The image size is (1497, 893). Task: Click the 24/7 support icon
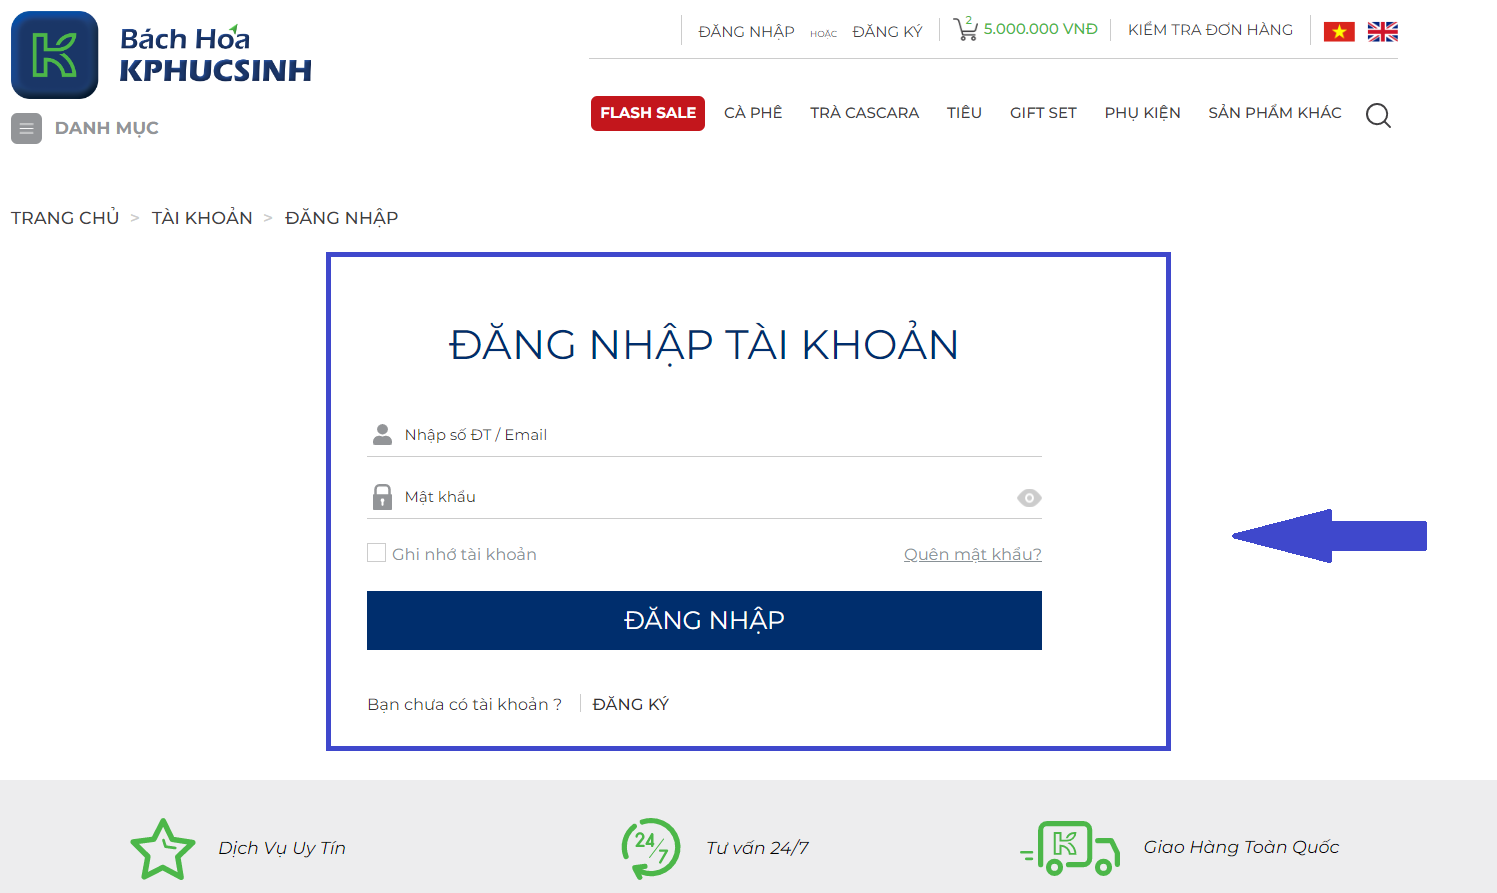coord(651,848)
